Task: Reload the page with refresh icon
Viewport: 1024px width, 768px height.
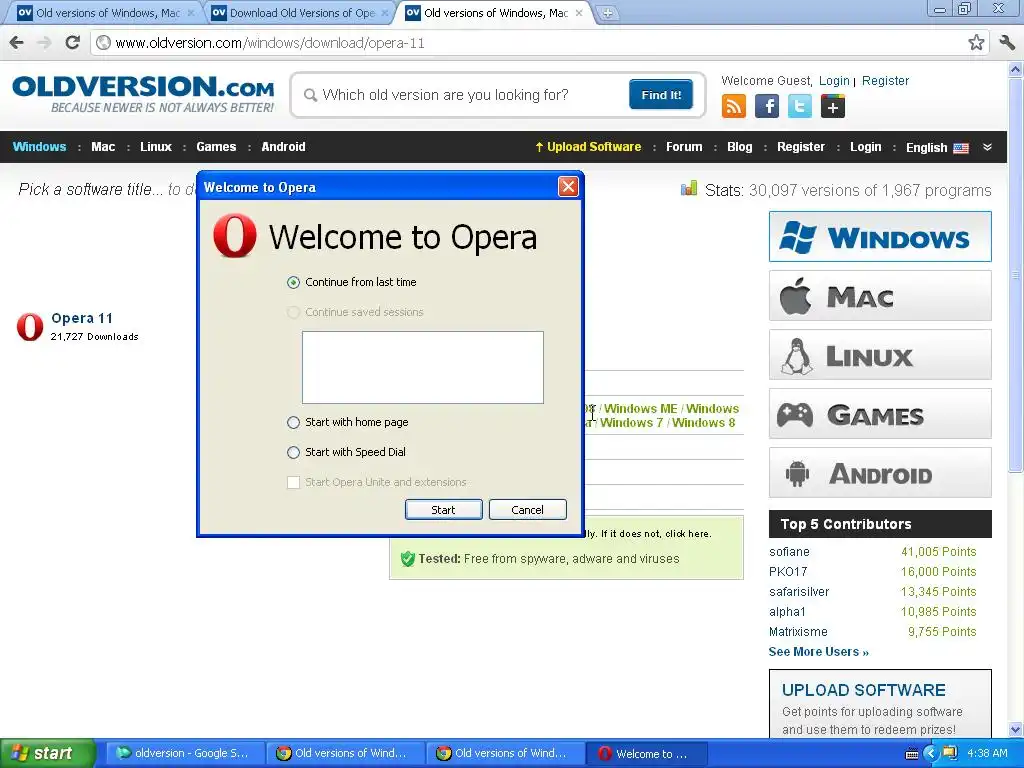Action: tap(72, 43)
